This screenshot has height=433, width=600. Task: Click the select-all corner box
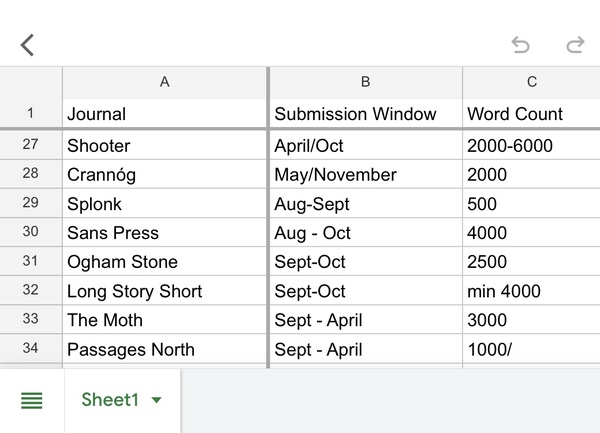(x=31, y=83)
